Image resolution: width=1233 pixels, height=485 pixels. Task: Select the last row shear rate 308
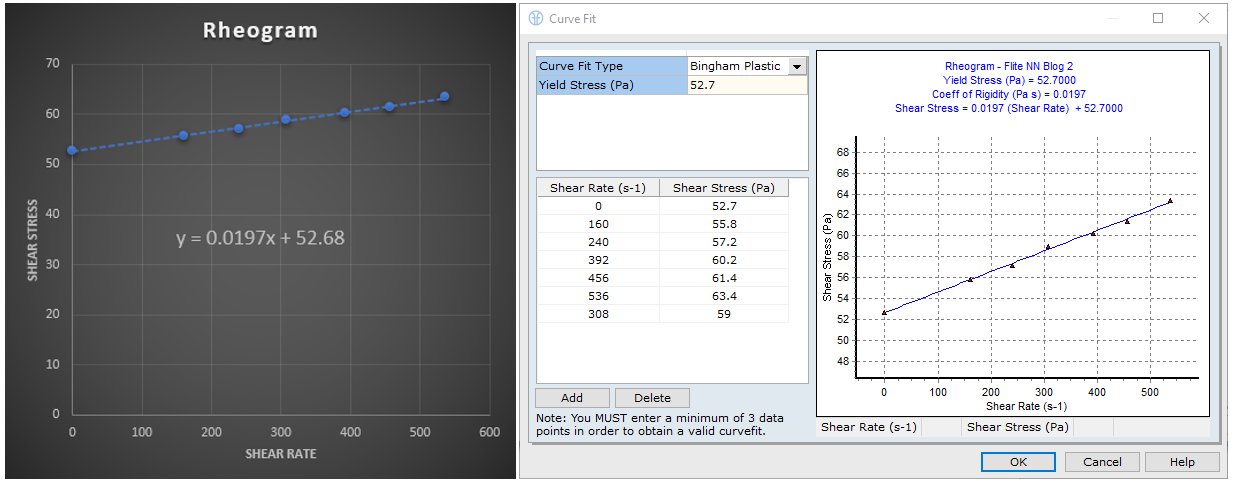(598, 314)
